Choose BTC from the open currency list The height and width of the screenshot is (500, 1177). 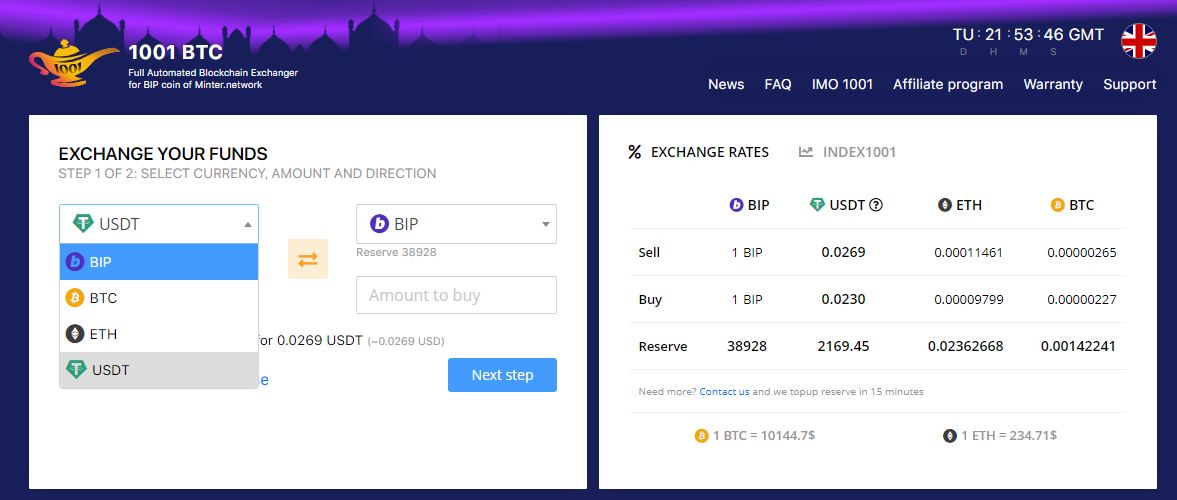159,298
